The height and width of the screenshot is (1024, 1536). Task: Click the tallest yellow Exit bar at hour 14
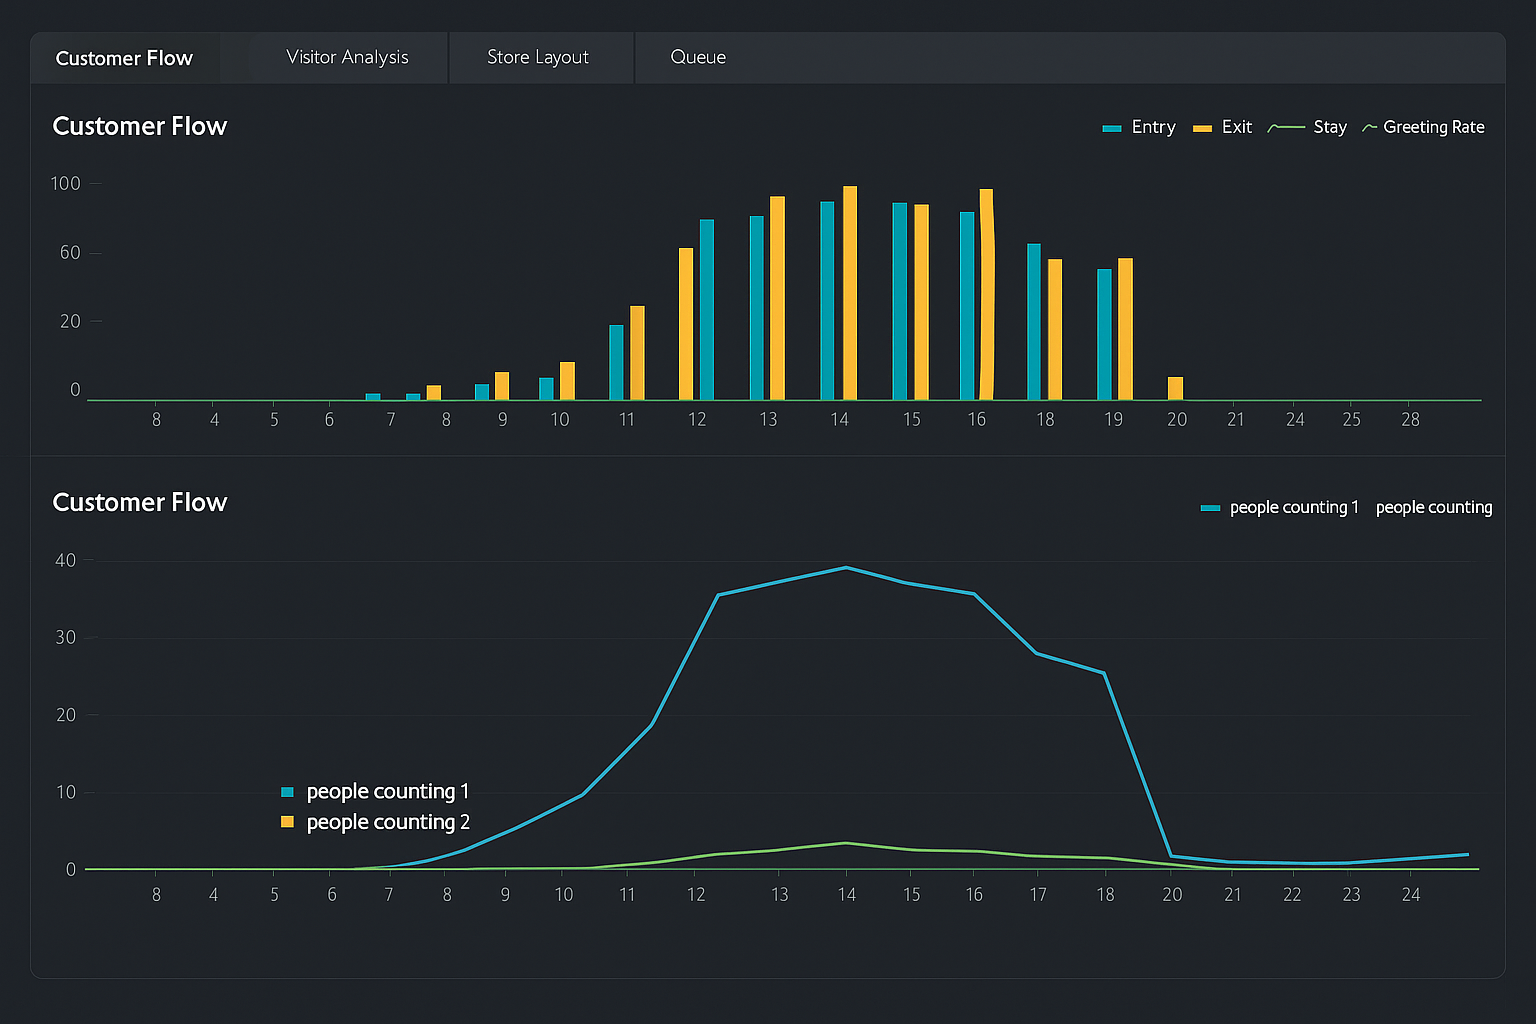[850, 293]
